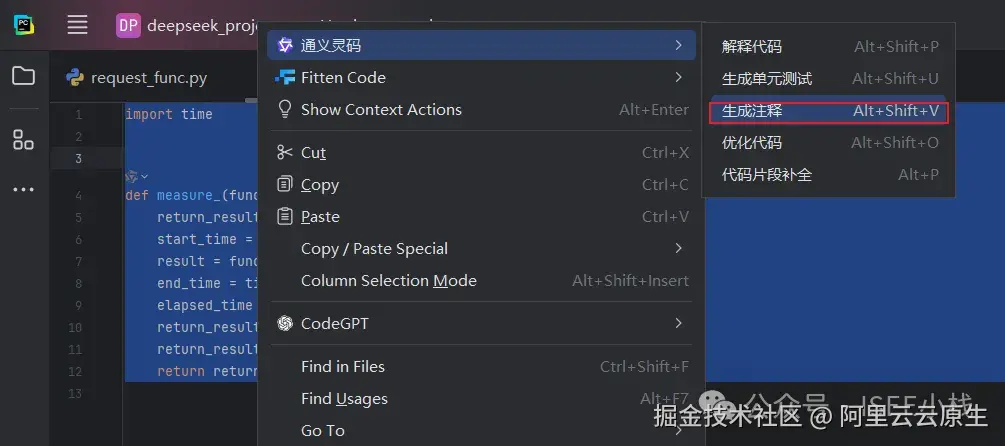Open the Structure tool window icon

coord(23,139)
